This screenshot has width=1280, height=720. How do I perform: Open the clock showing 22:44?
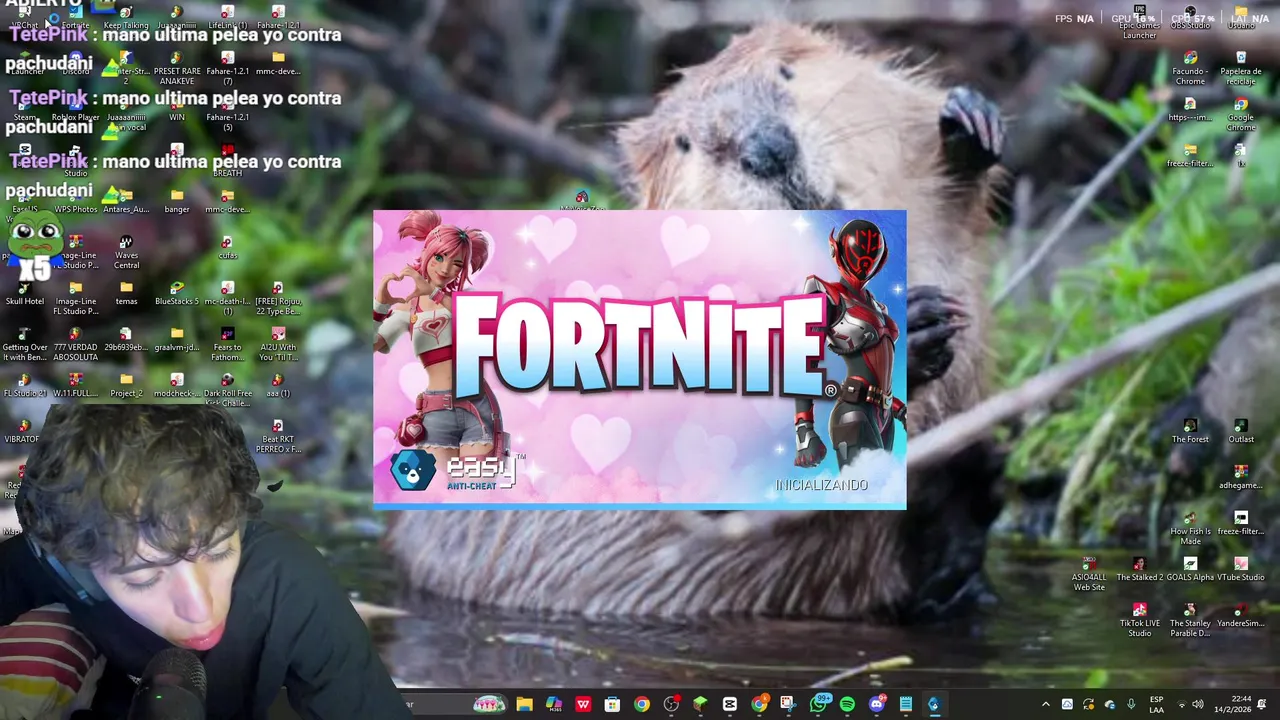(x=1233, y=704)
